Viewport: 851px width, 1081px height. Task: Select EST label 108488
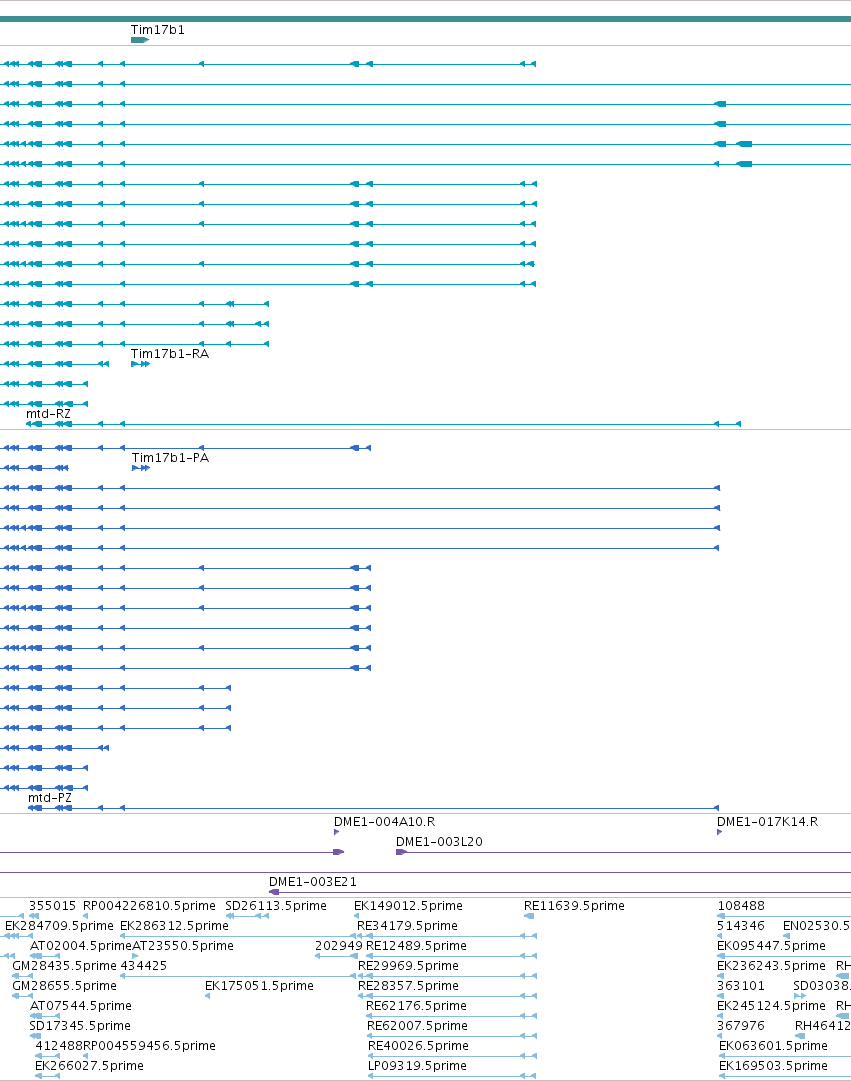coord(741,906)
